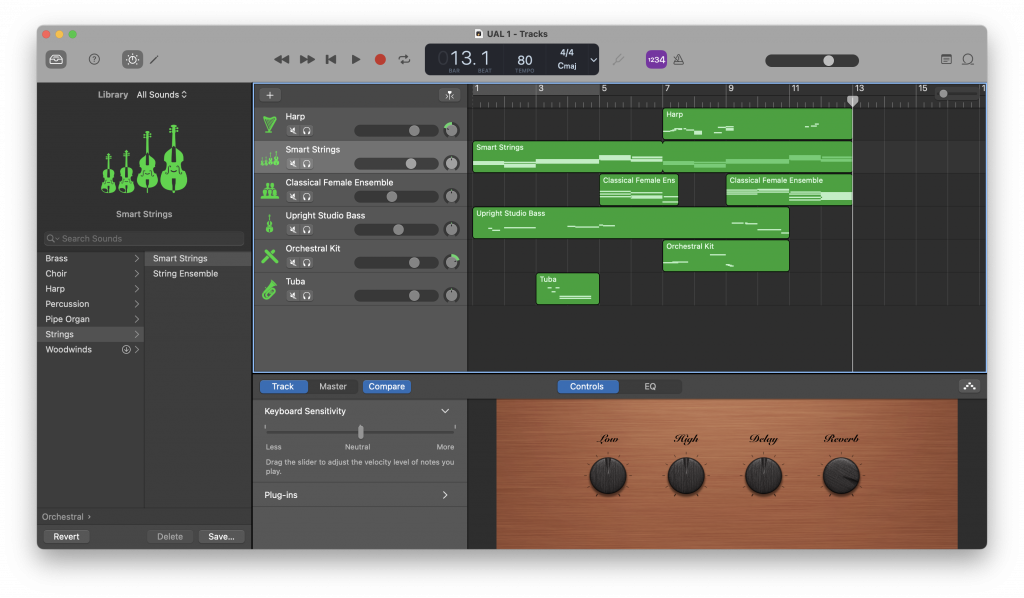Open the Editors pencil button

[x=154, y=59]
